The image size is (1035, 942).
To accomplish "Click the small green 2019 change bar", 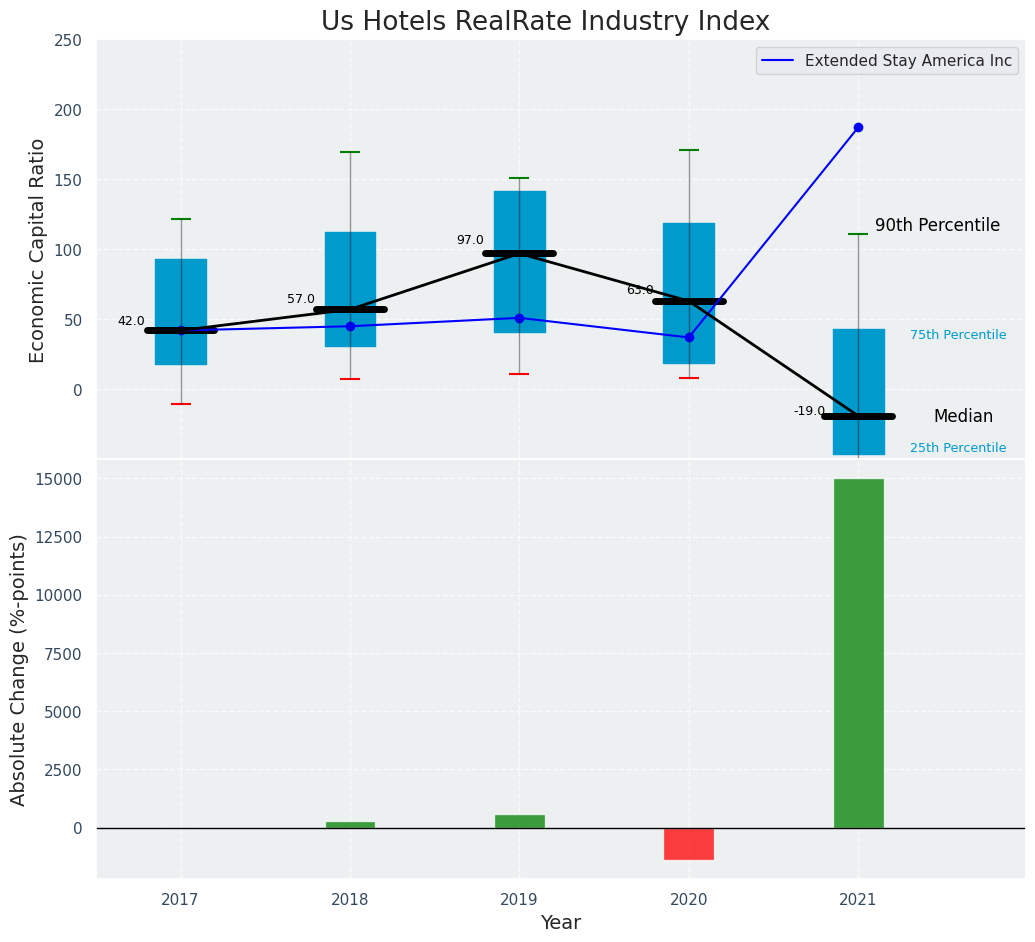I will pos(519,821).
